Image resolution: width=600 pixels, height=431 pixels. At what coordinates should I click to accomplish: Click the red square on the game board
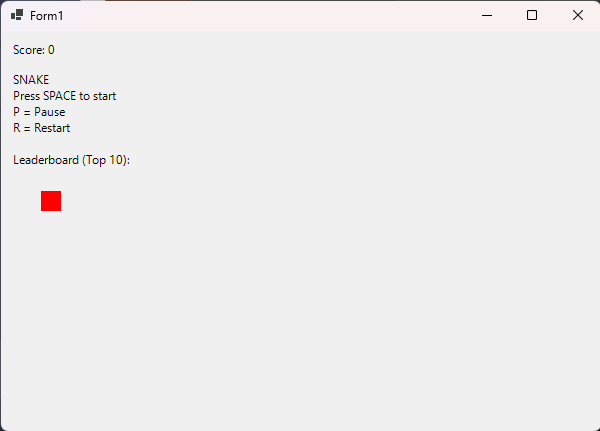pos(51,201)
